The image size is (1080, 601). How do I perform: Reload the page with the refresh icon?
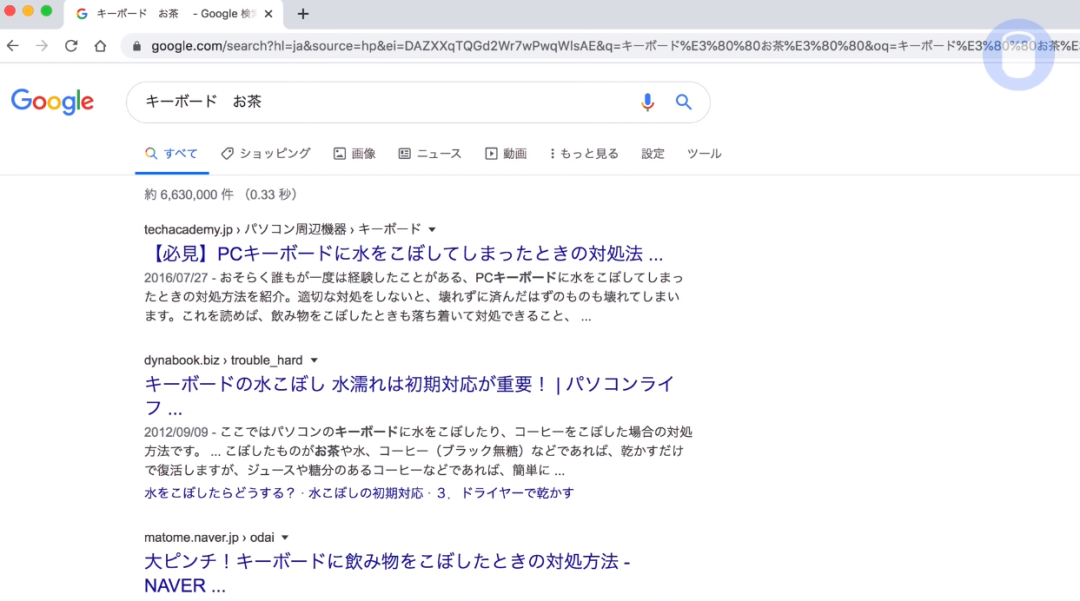pos(71,46)
